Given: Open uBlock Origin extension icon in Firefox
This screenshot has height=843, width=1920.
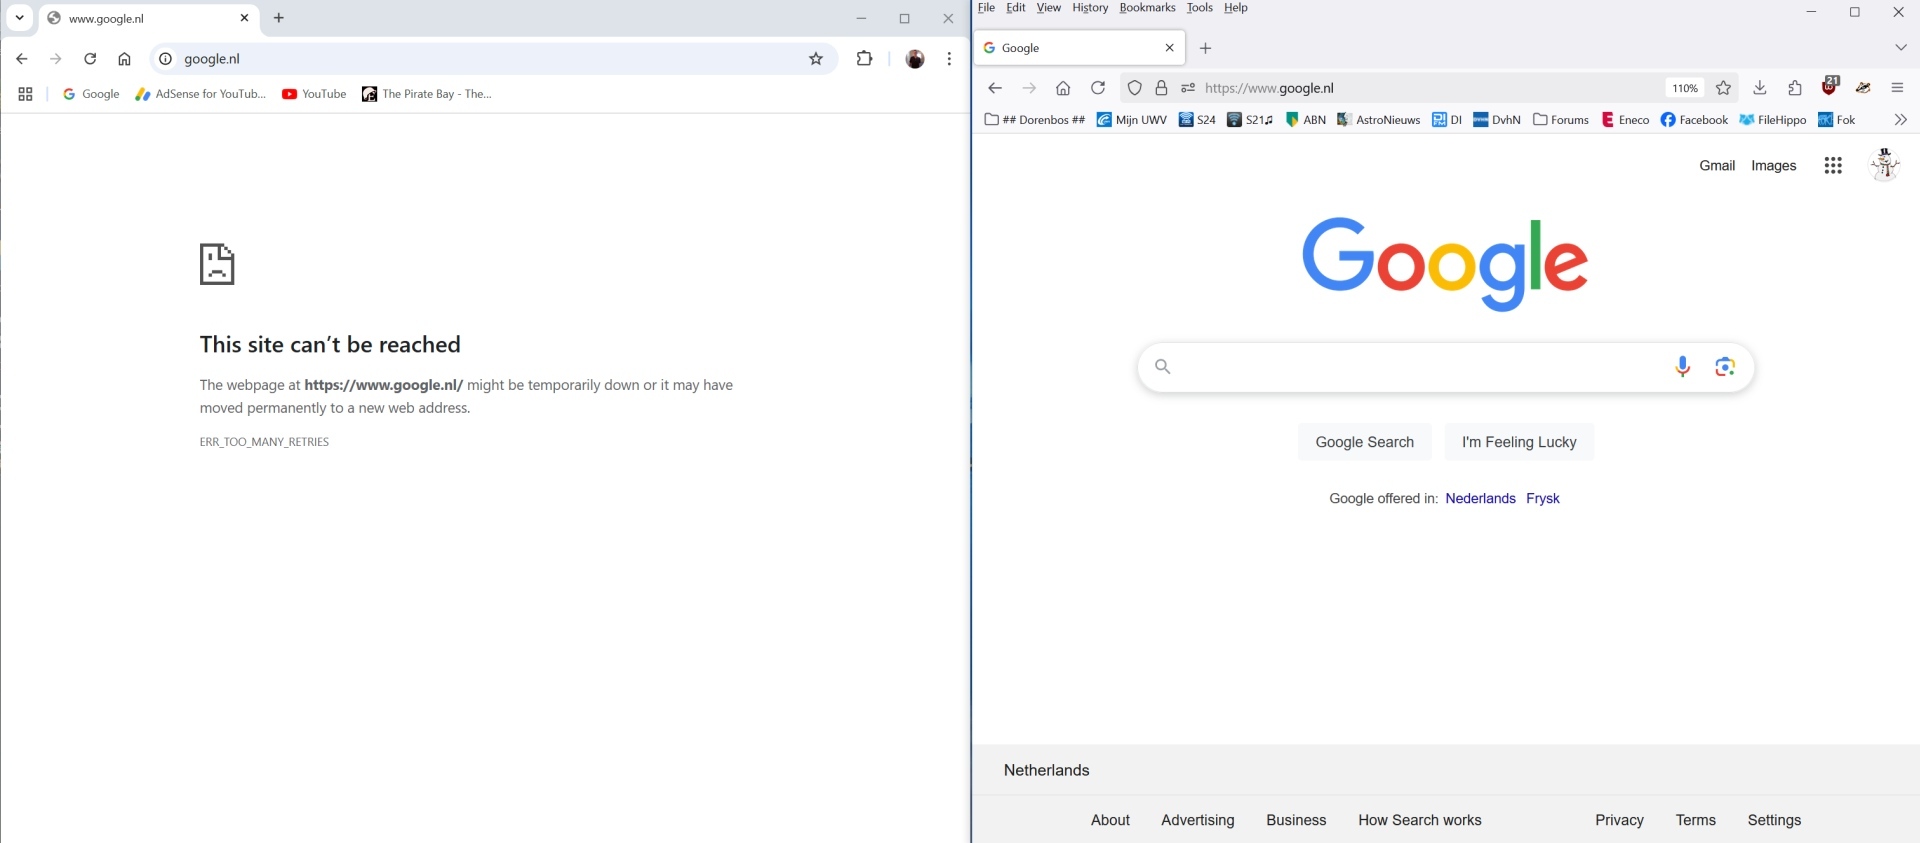Looking at the screenshot, I should point(1831,86).
